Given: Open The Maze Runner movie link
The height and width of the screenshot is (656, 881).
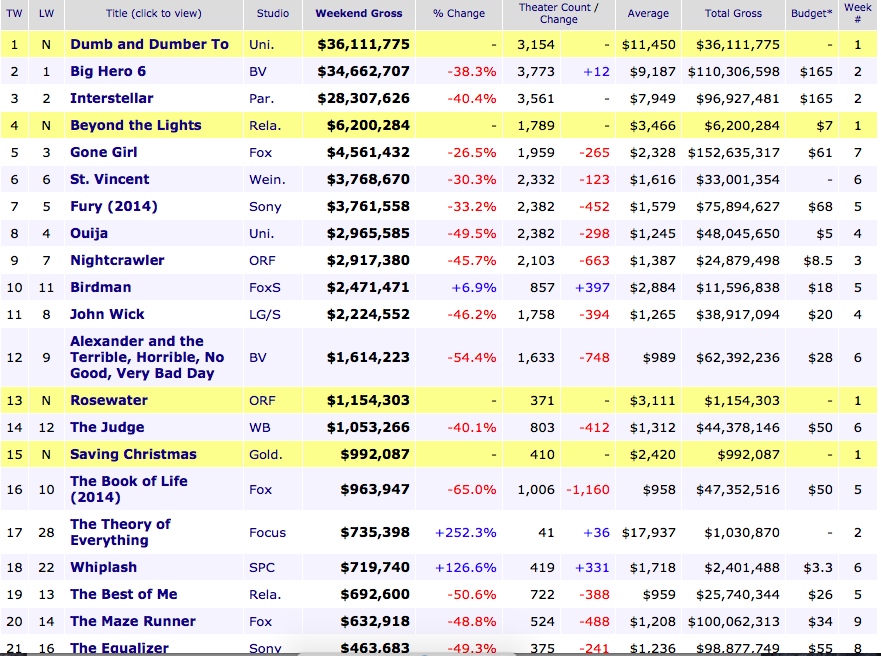Looking at the screenshot, I should (133, 621).
